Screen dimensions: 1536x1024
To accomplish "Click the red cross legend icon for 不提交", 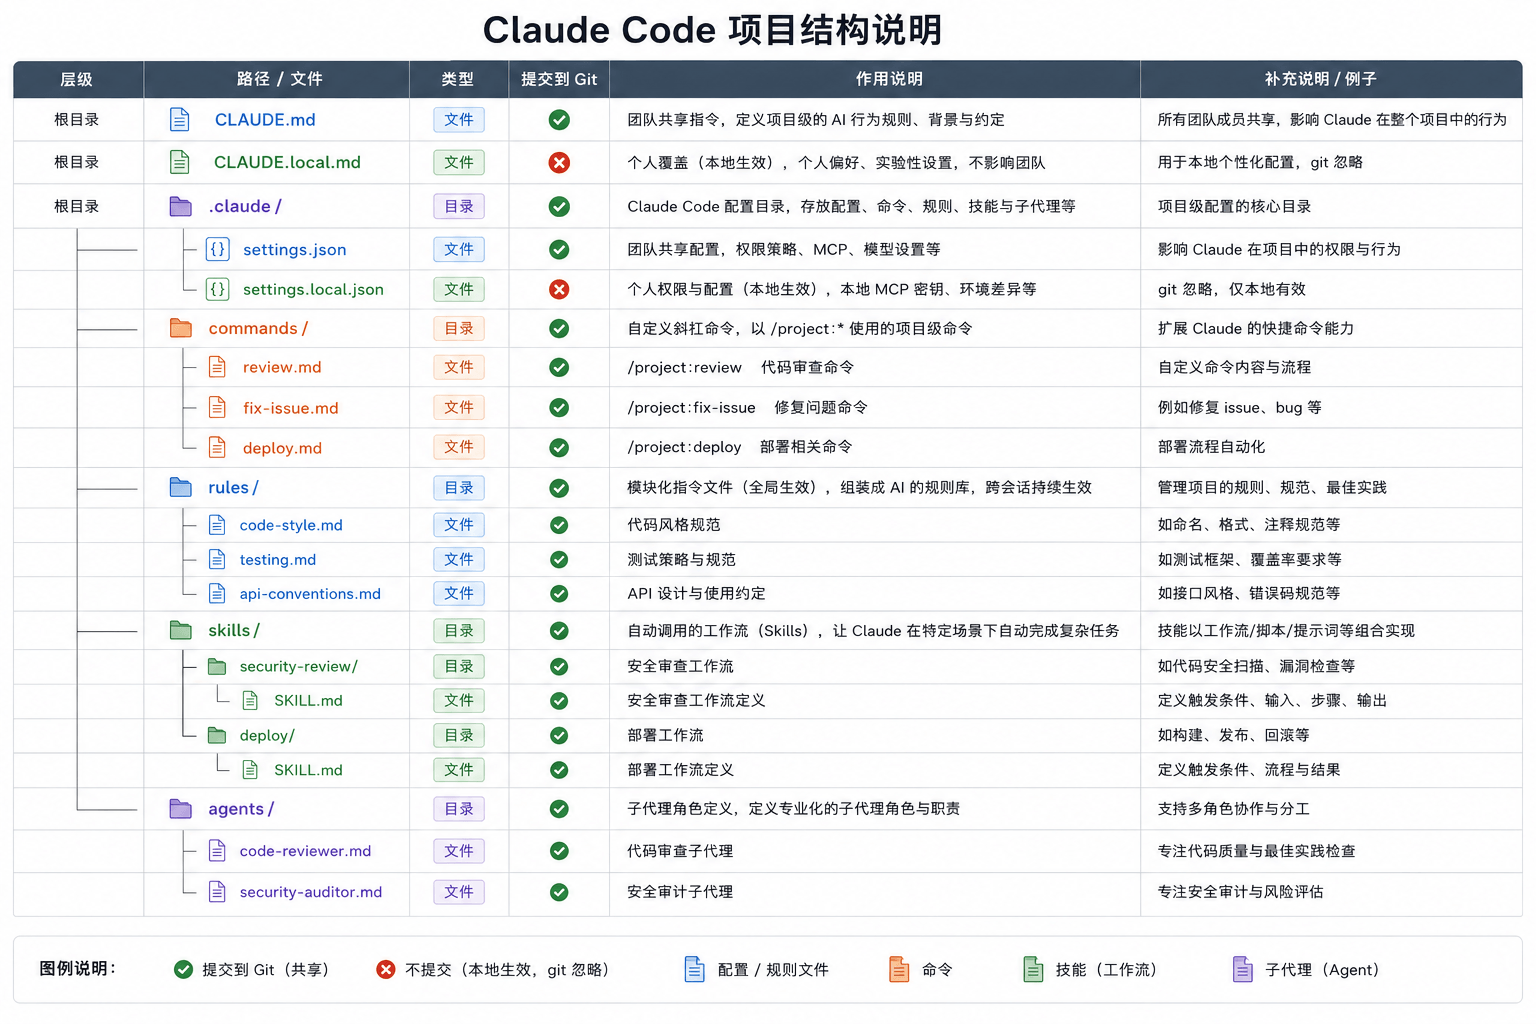I will coord(385,969).
